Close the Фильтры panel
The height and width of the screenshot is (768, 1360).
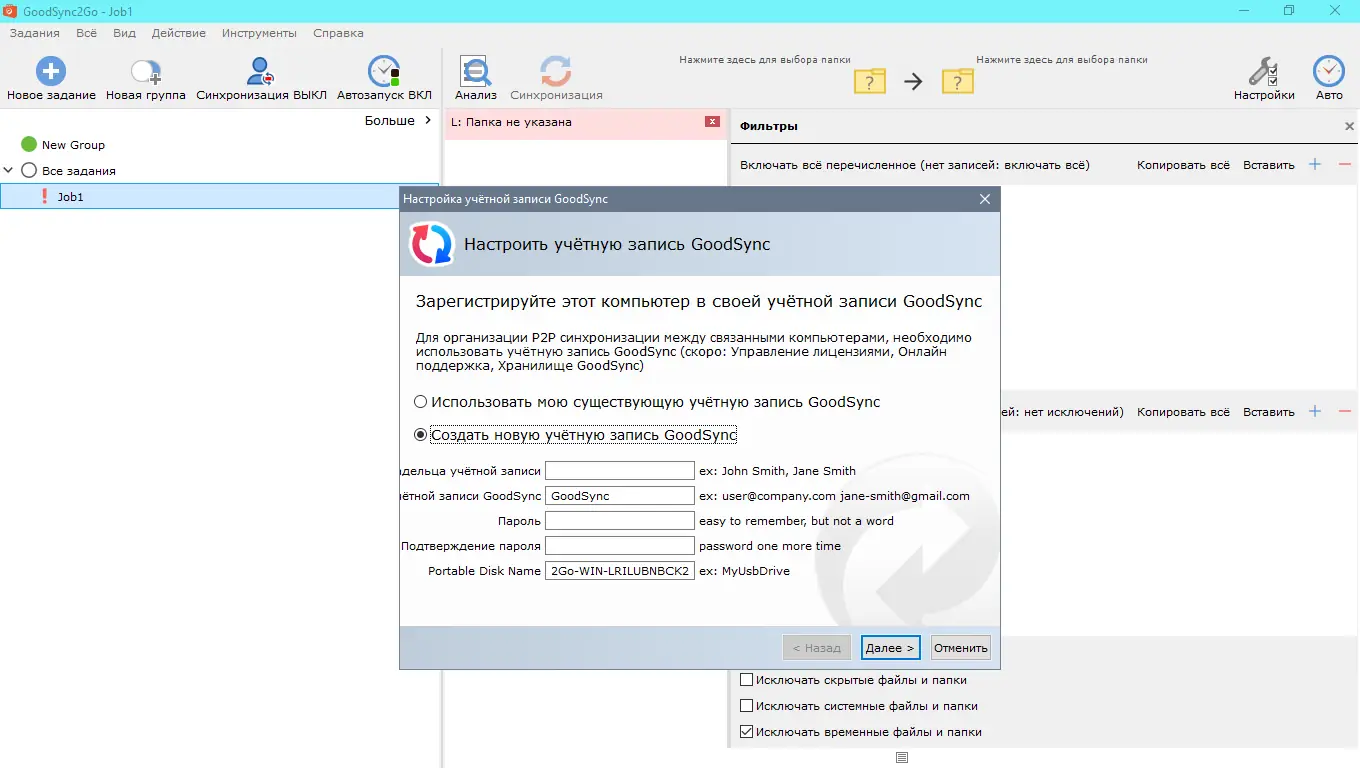click(1349, 127)
